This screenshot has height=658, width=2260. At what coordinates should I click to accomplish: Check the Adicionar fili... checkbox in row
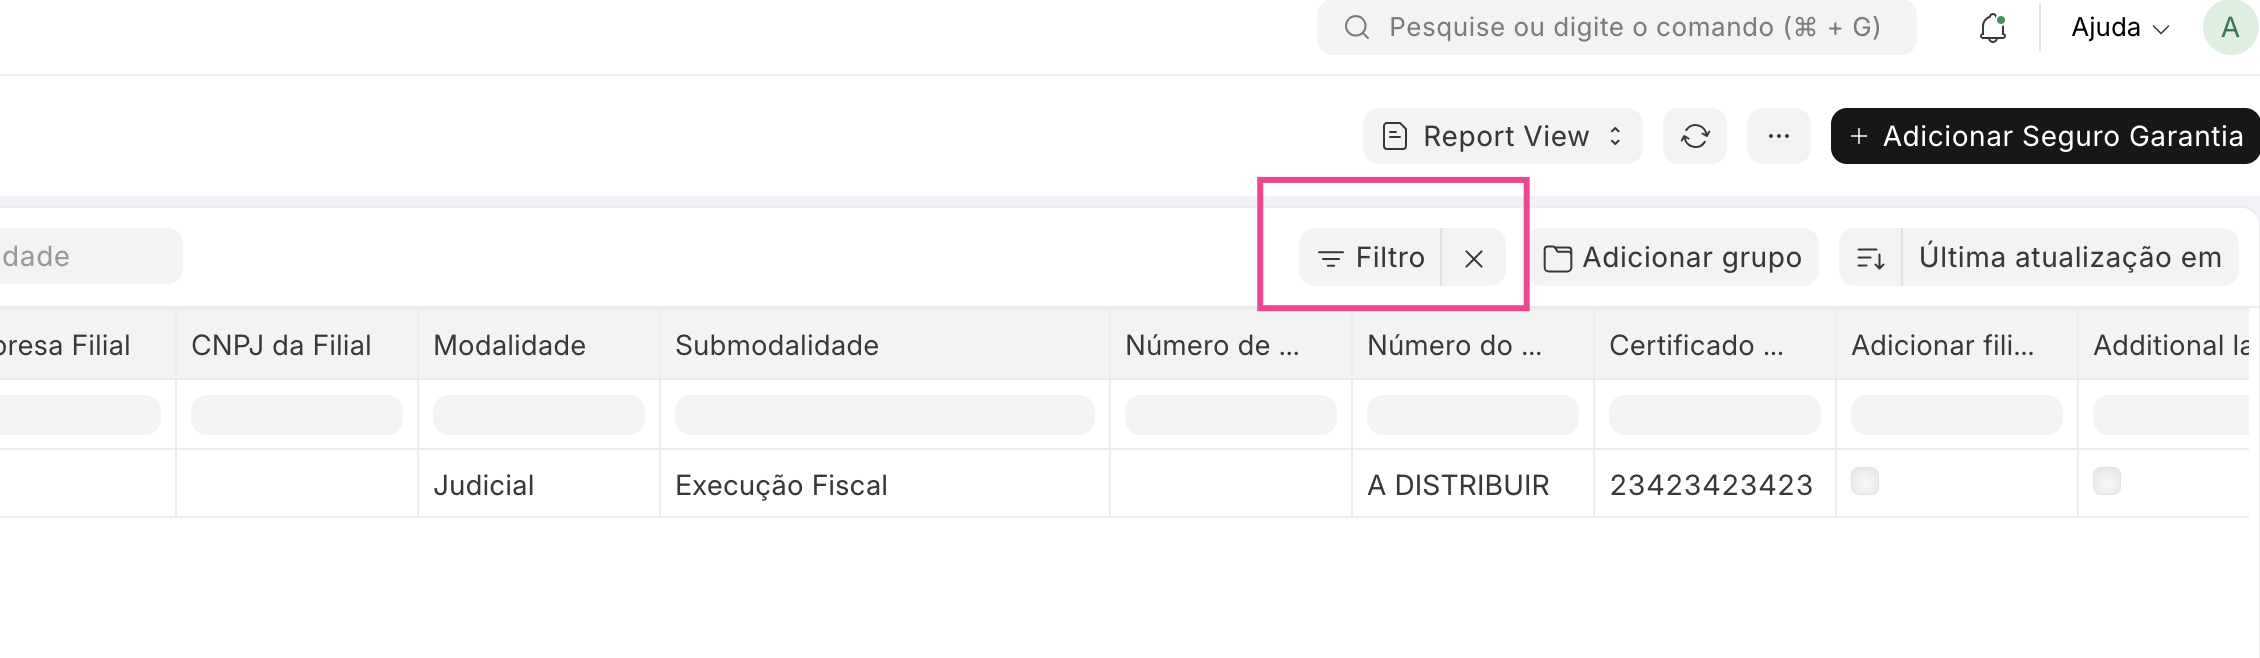coord(1865,481)
